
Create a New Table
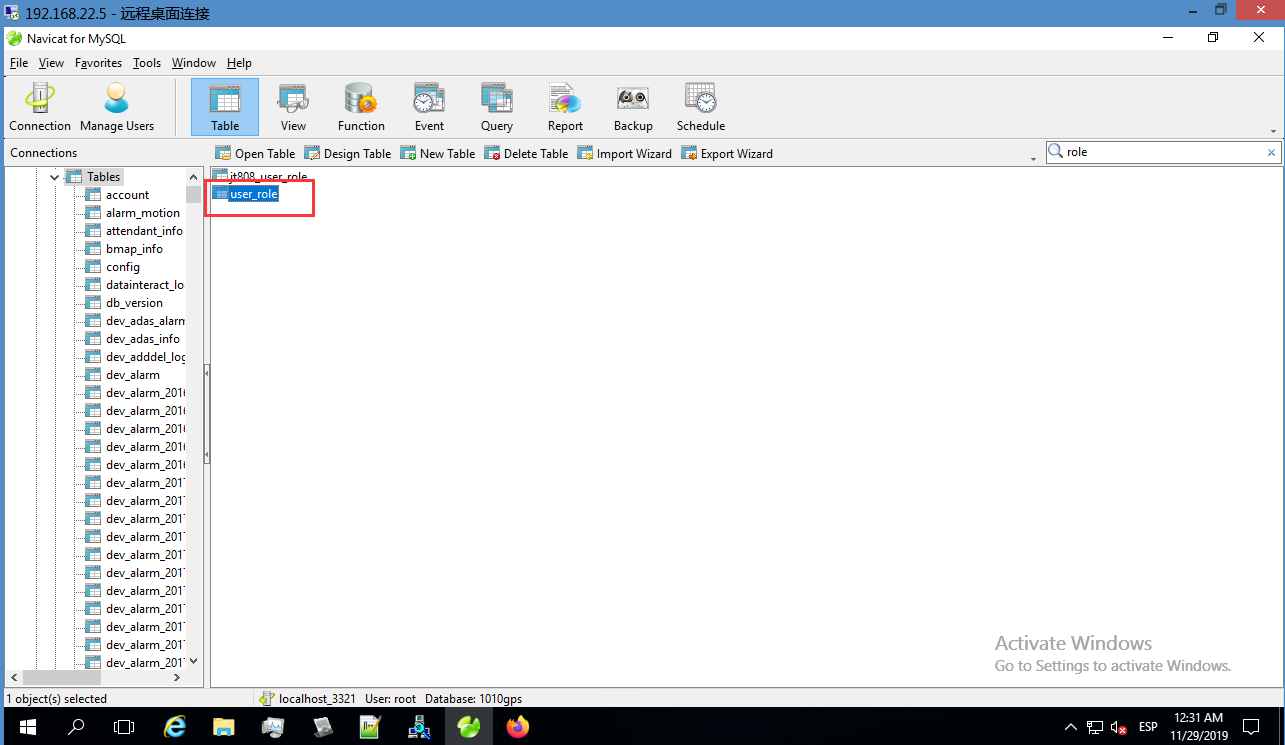[x=438, y=153]
